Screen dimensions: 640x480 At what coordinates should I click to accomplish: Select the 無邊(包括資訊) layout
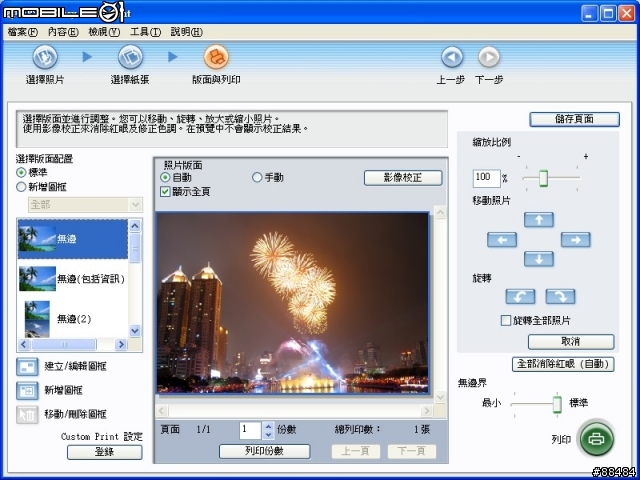pos(72,279)
